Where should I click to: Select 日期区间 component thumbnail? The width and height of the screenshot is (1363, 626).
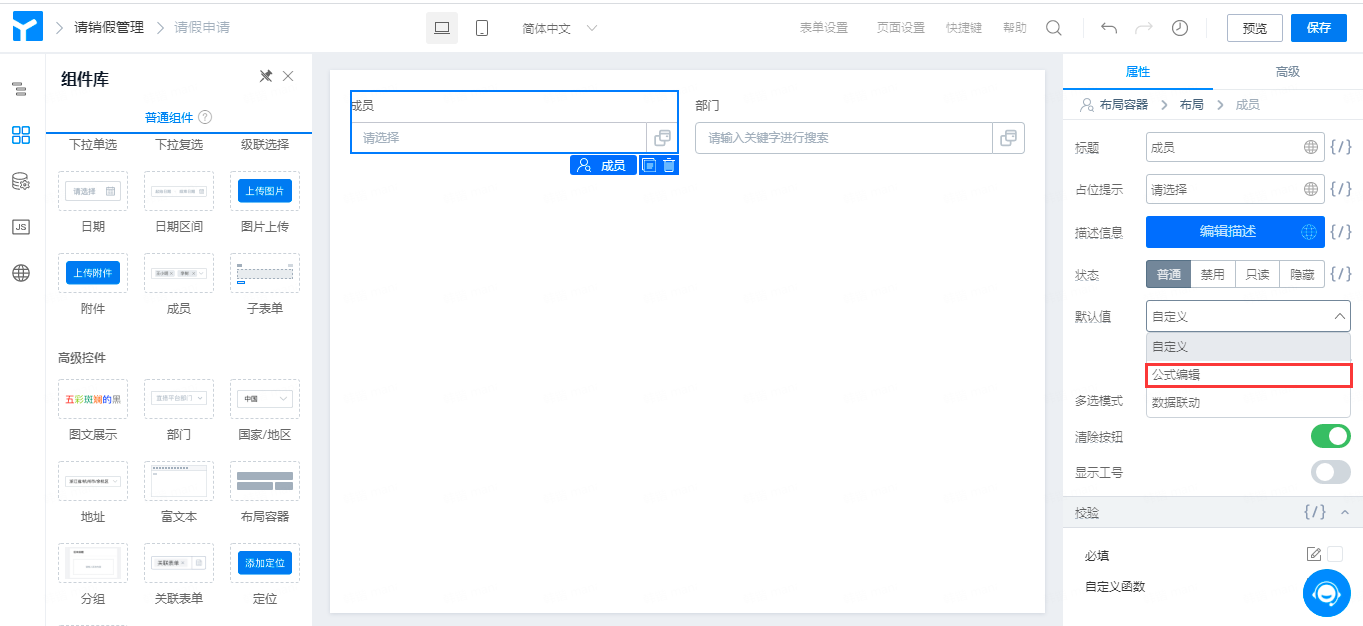178,191
